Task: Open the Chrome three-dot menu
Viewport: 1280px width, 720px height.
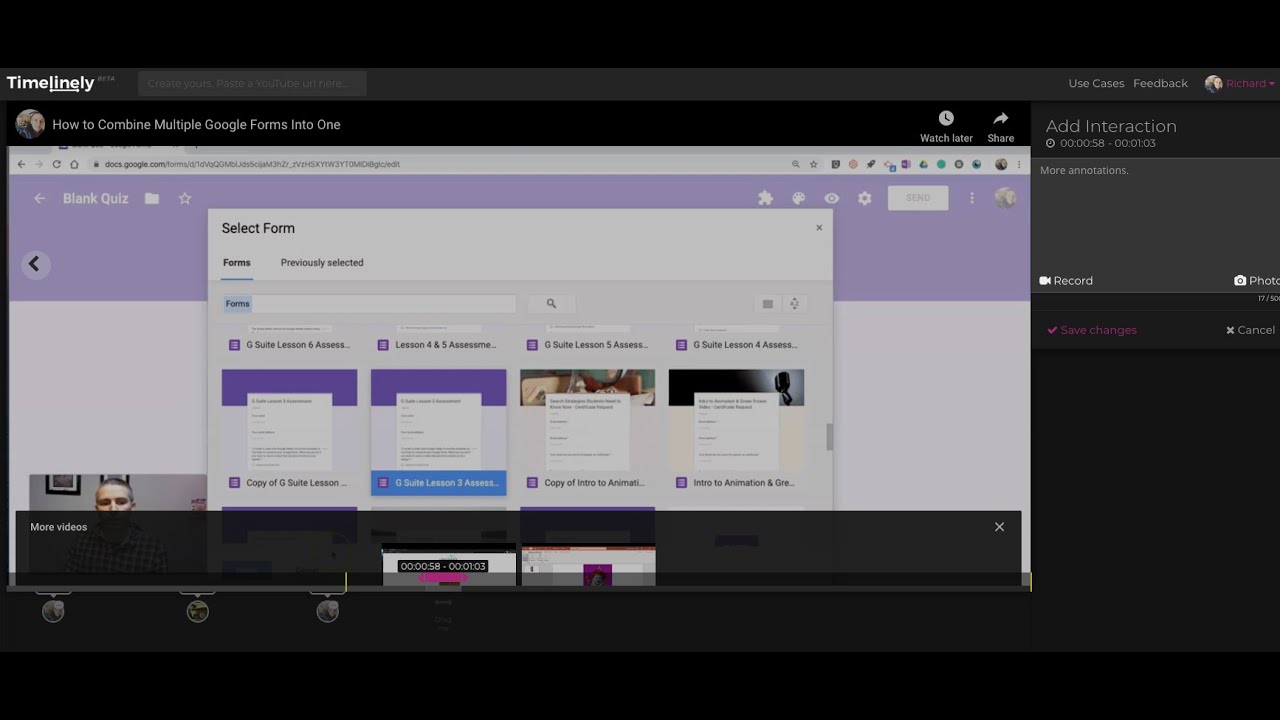Action: tap(1019, 164)
